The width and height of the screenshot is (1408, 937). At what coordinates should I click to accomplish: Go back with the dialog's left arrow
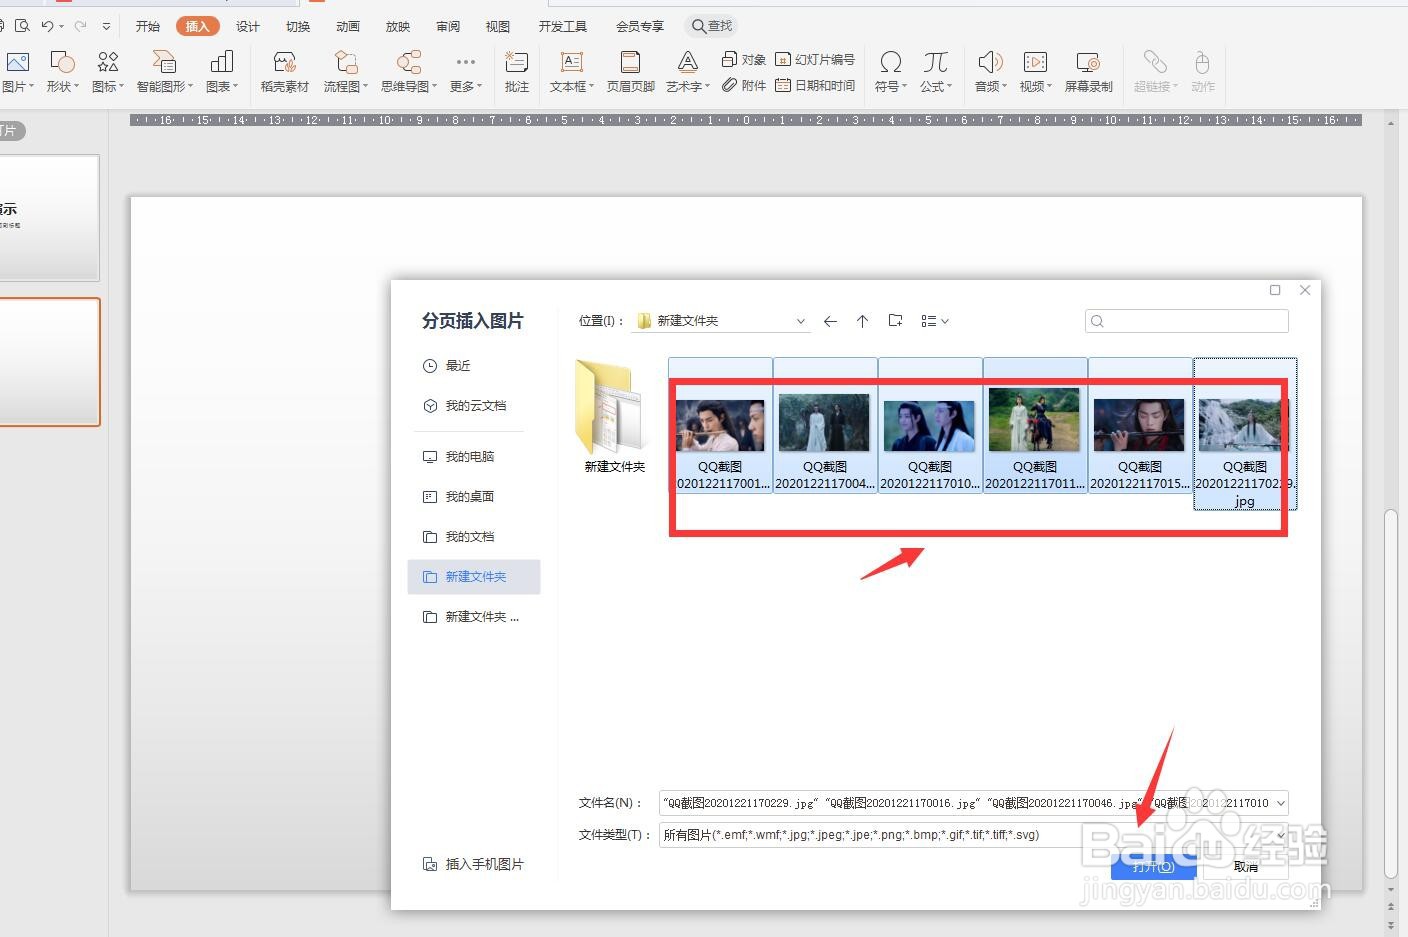click(x=830, y=321)
